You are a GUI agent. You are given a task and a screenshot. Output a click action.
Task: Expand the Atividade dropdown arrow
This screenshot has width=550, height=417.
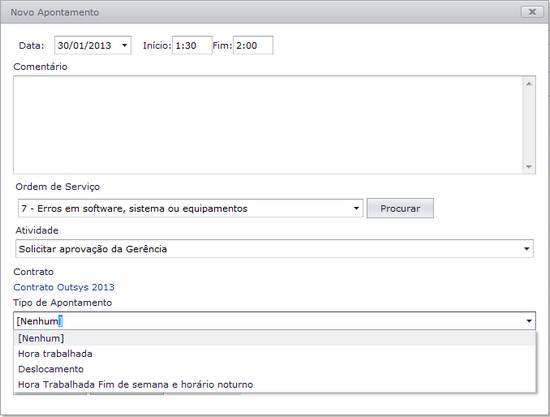coord(526,249)
